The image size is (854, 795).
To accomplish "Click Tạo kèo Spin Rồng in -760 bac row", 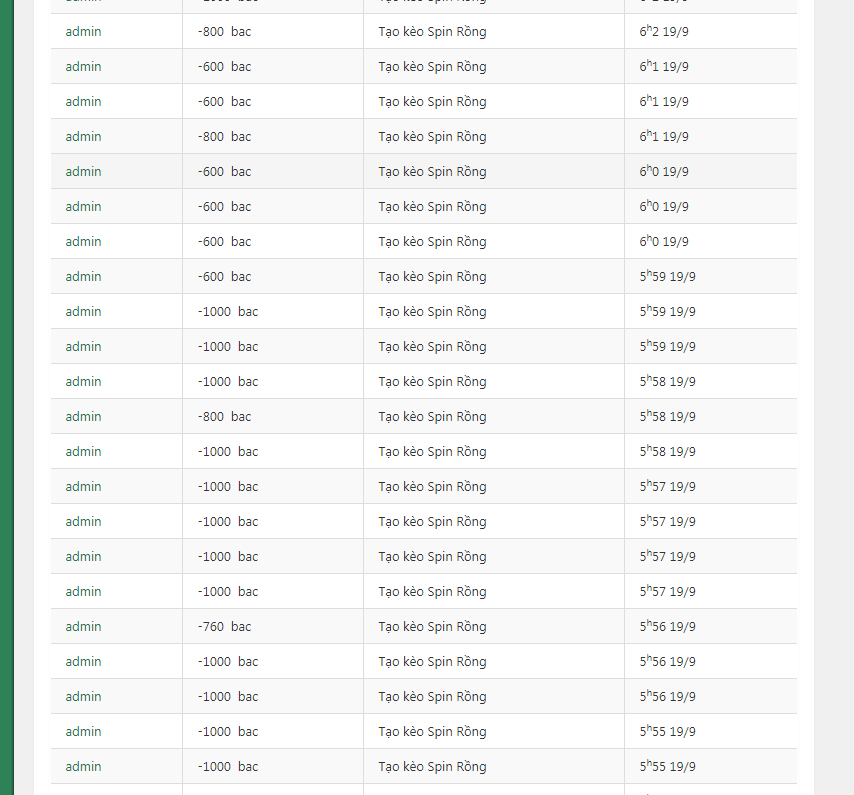I will click(432, 627).
